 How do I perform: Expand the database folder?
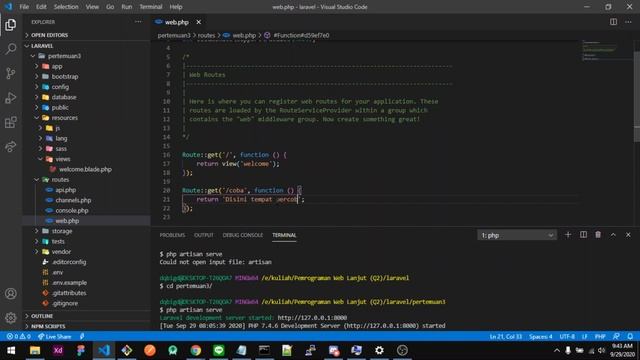(87, 97)
